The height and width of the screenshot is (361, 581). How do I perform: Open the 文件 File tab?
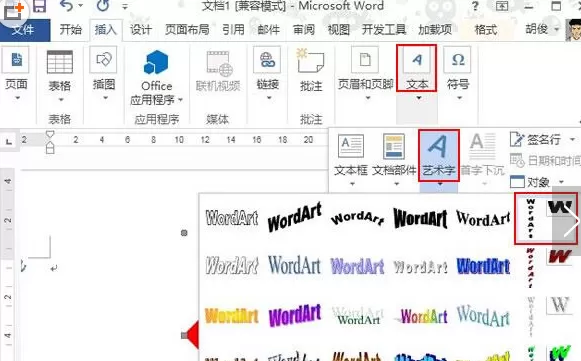click(x=24, y=30)
